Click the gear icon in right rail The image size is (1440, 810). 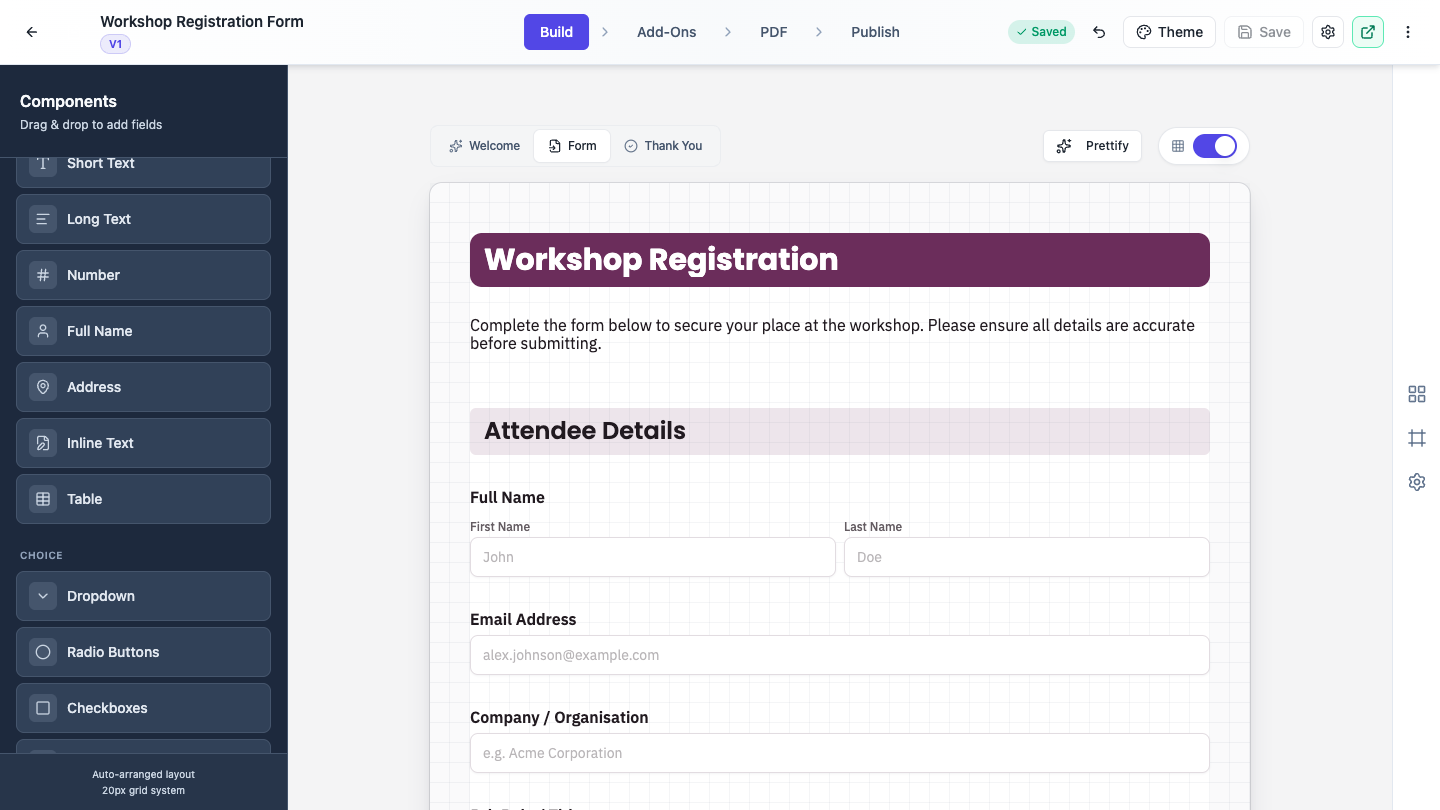[x=1417, y=482]
